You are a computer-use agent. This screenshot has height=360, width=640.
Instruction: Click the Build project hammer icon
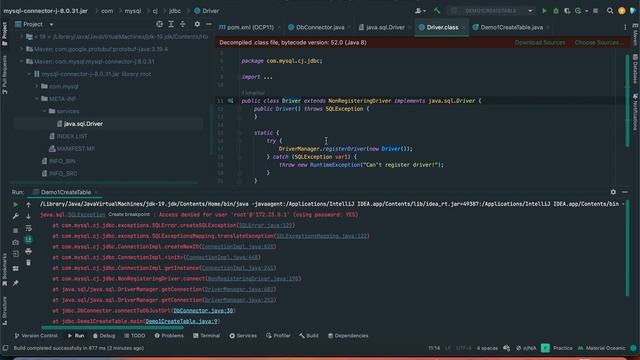point(437,11)
